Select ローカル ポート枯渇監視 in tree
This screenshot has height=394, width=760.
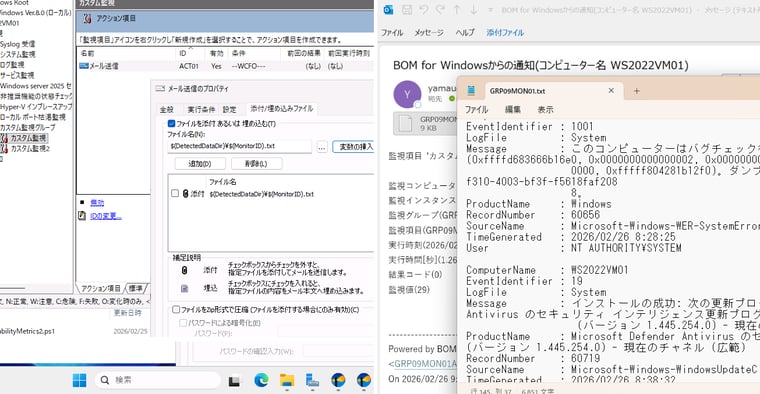[x=33, y=117]
